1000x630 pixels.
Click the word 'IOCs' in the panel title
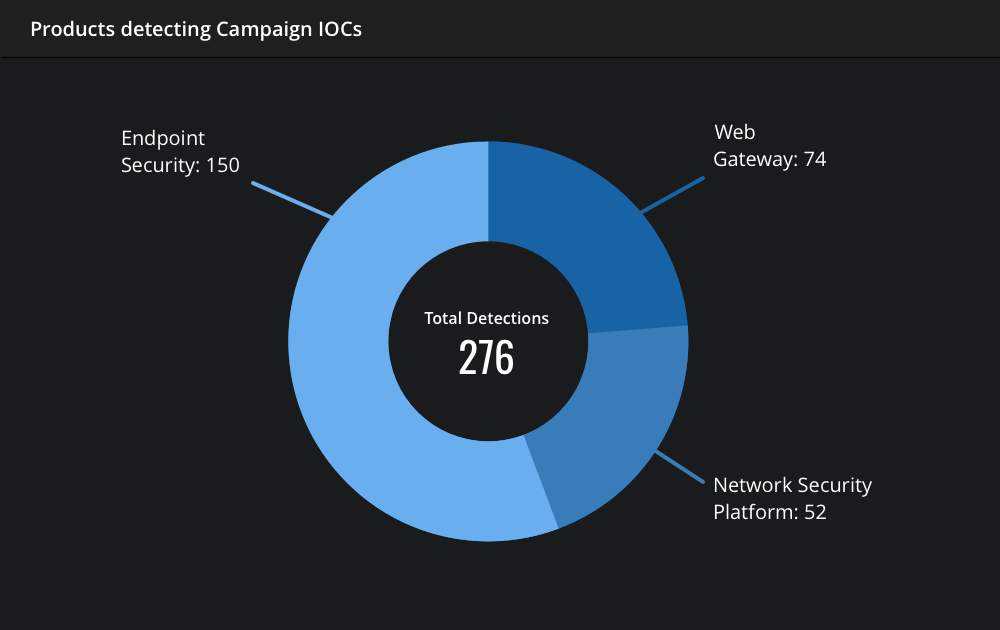tap(340, 29)
